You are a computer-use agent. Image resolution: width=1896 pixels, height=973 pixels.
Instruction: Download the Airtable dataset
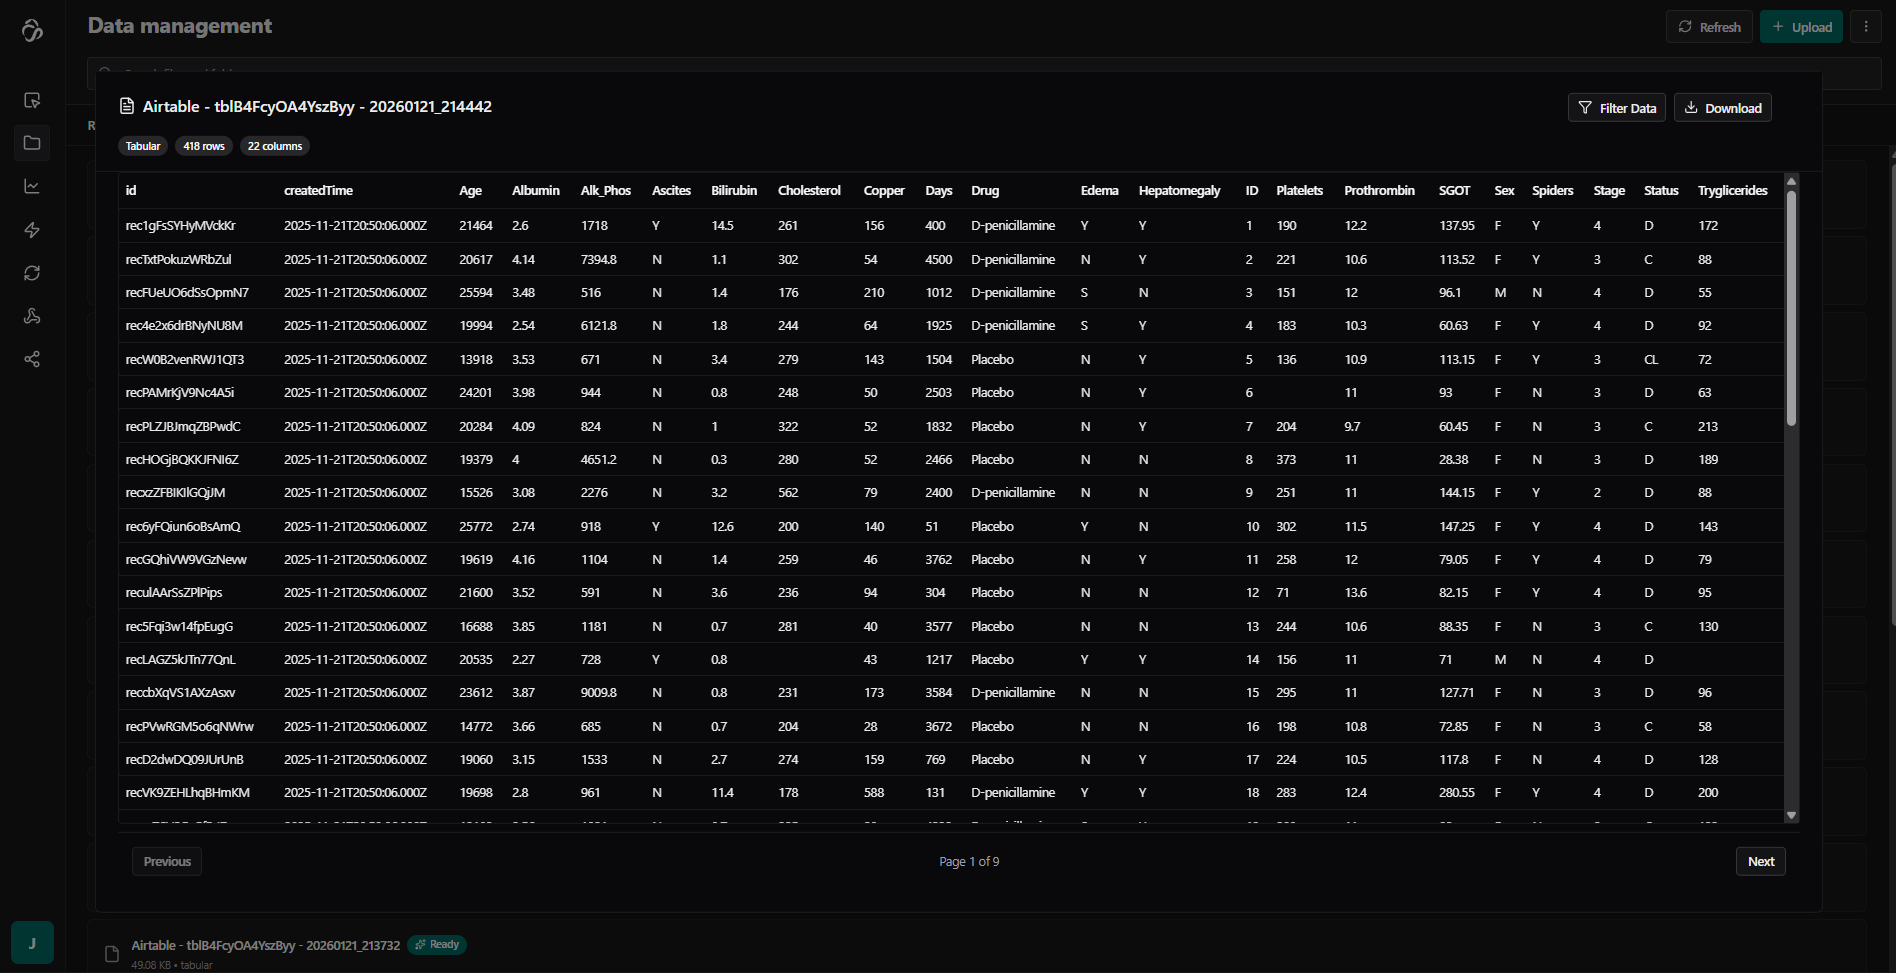coord(1722,108)
